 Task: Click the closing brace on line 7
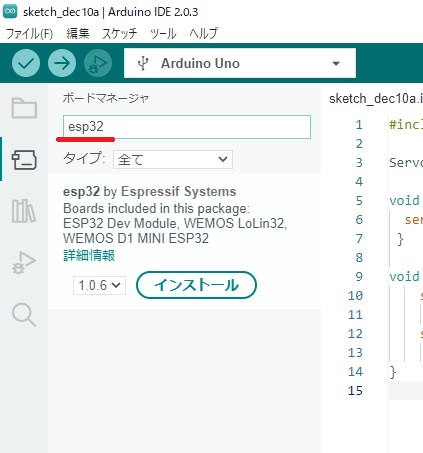400,239
